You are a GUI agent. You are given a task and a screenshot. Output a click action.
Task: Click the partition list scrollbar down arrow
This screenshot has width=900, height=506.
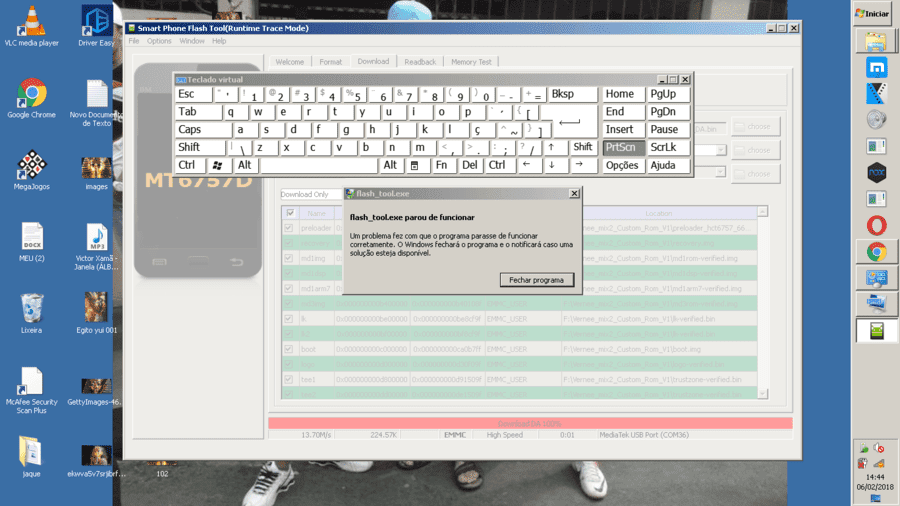point(763,394)
